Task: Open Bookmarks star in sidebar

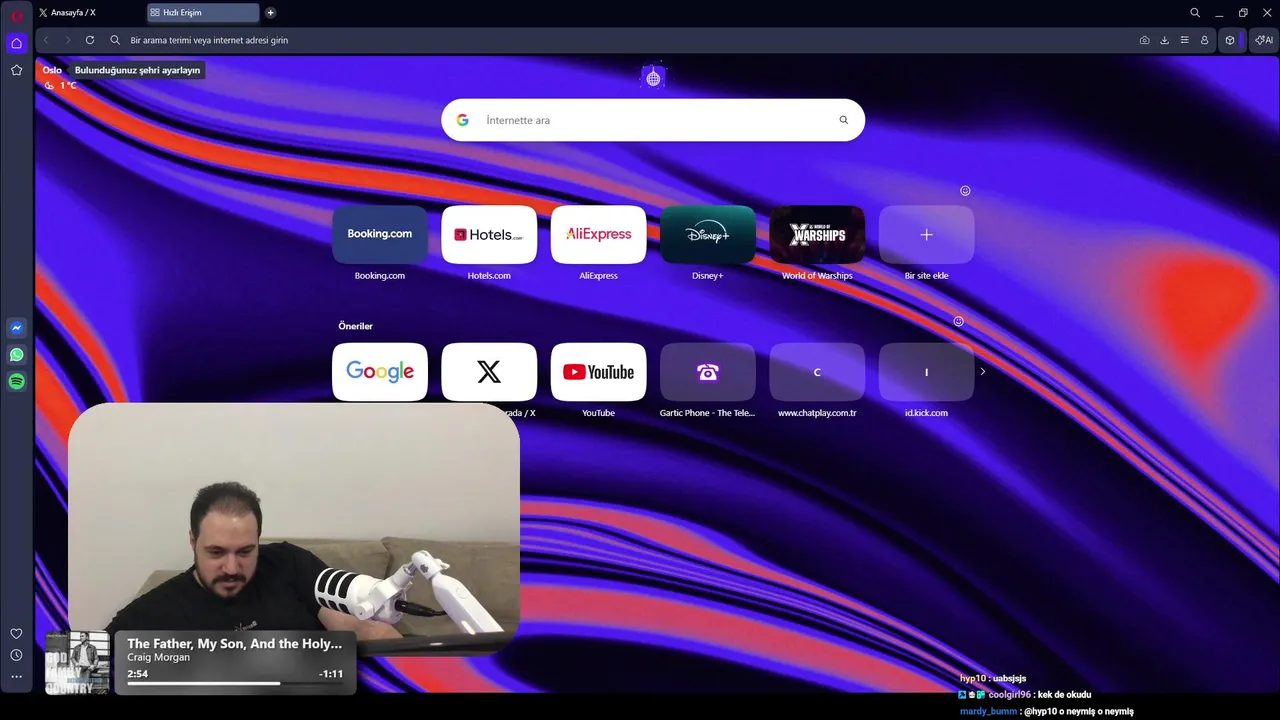Action: [16, 70]
